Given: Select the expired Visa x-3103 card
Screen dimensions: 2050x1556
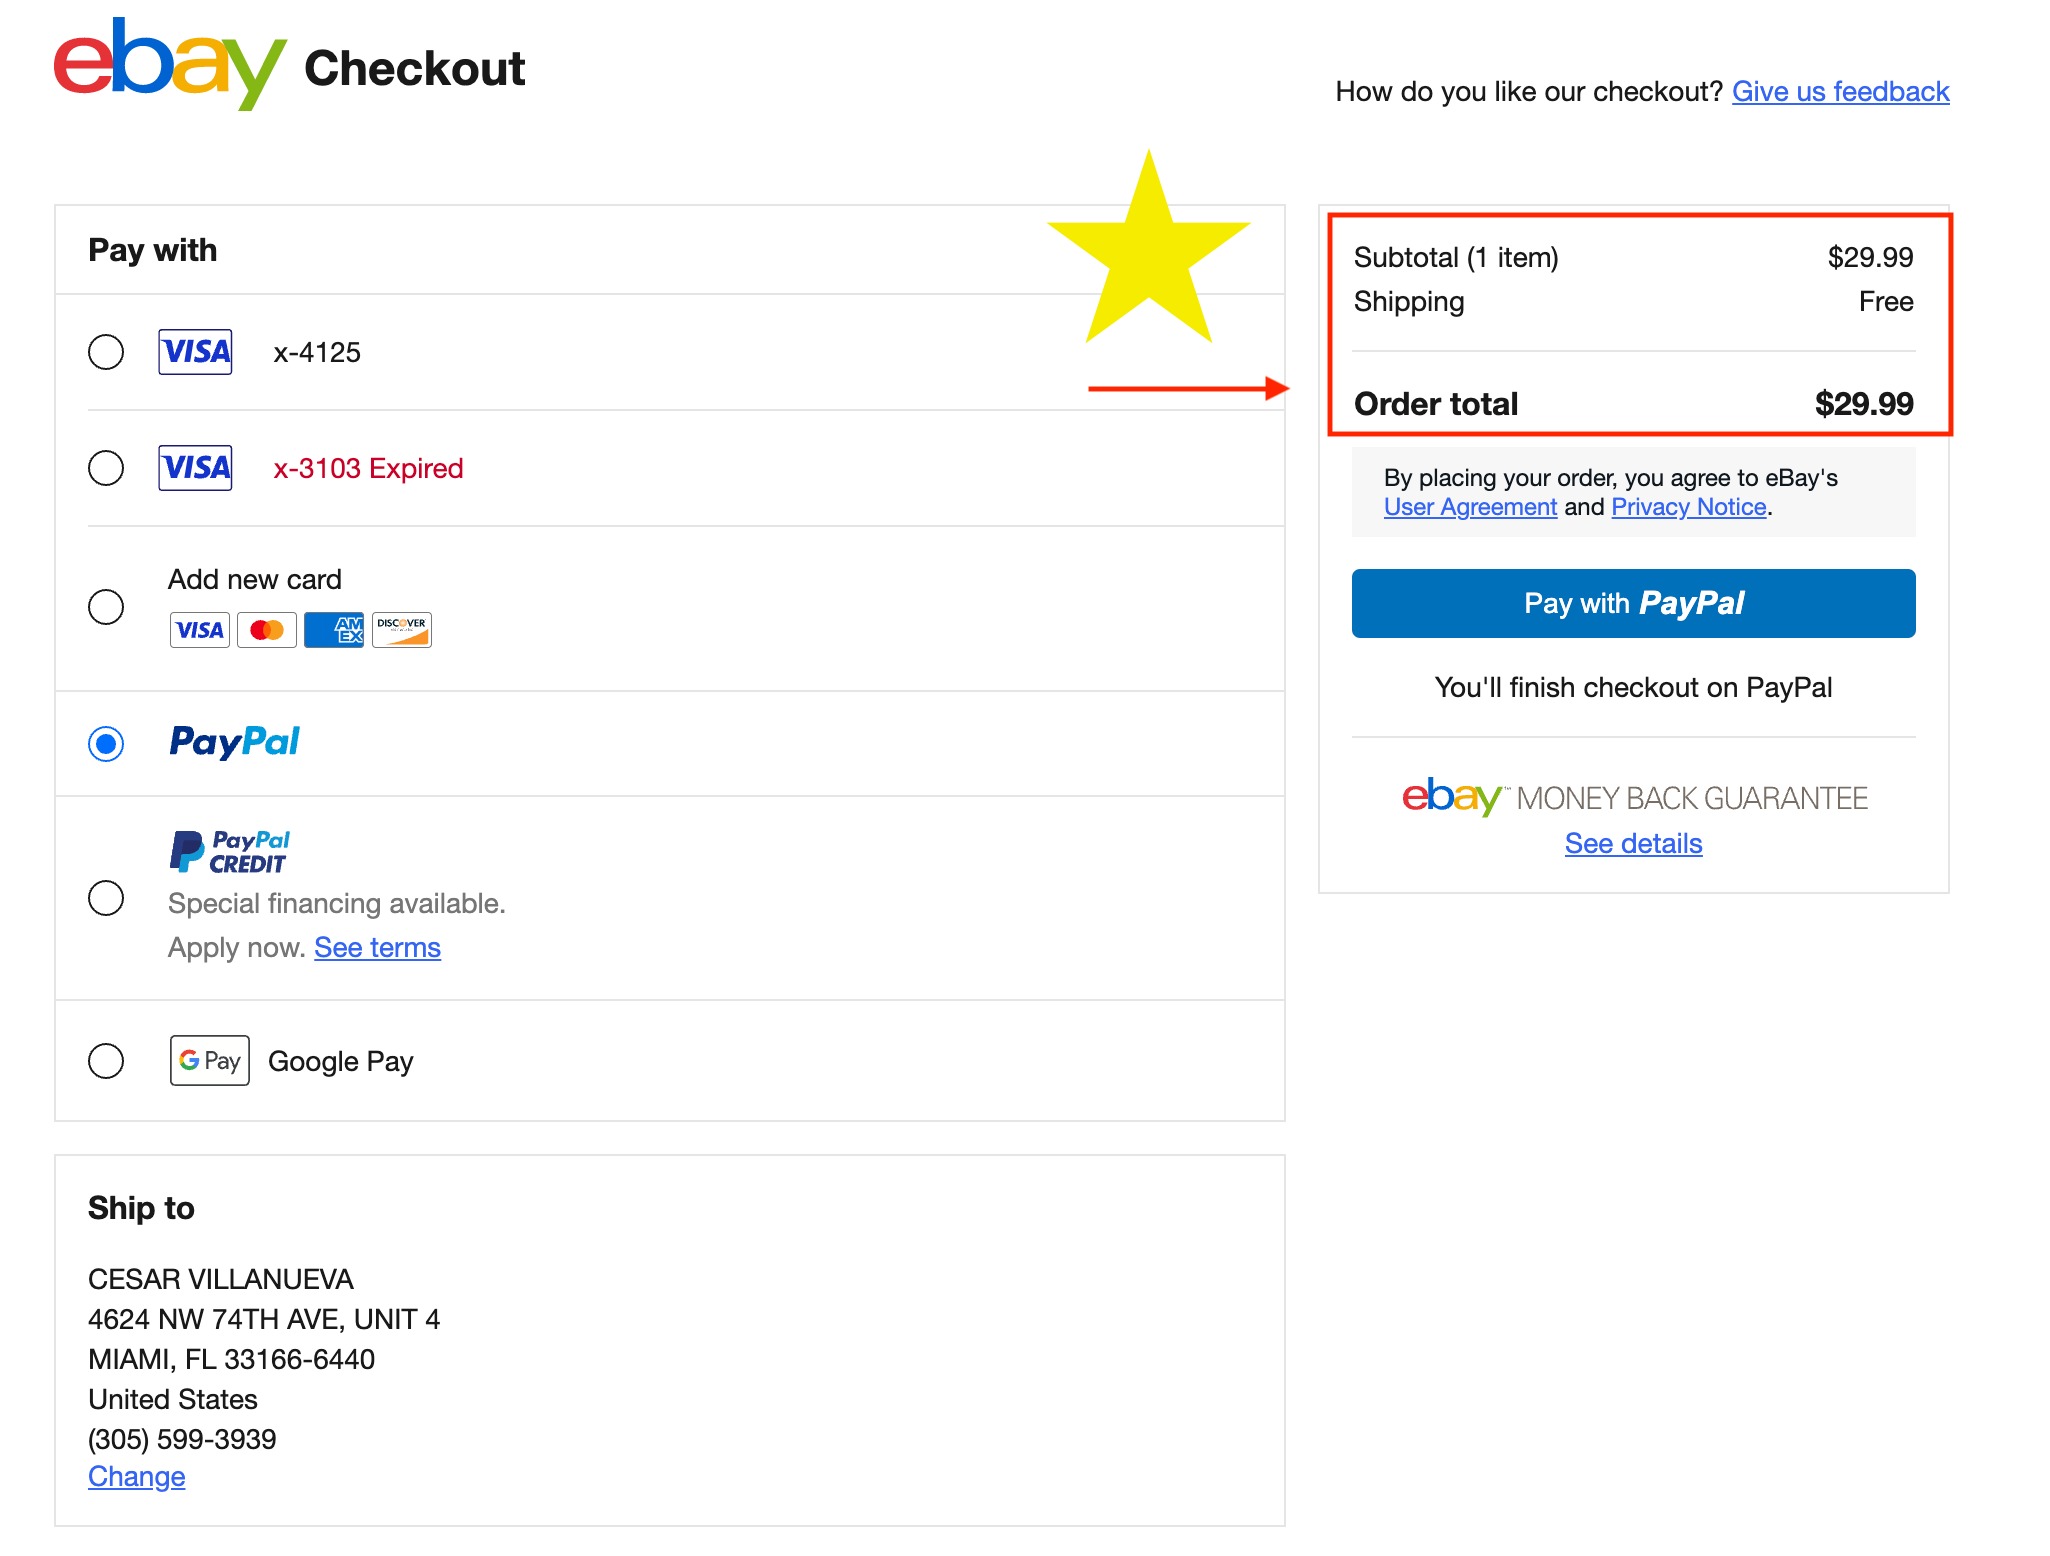Looking at the screenshot, I should (x=106, y=467).
